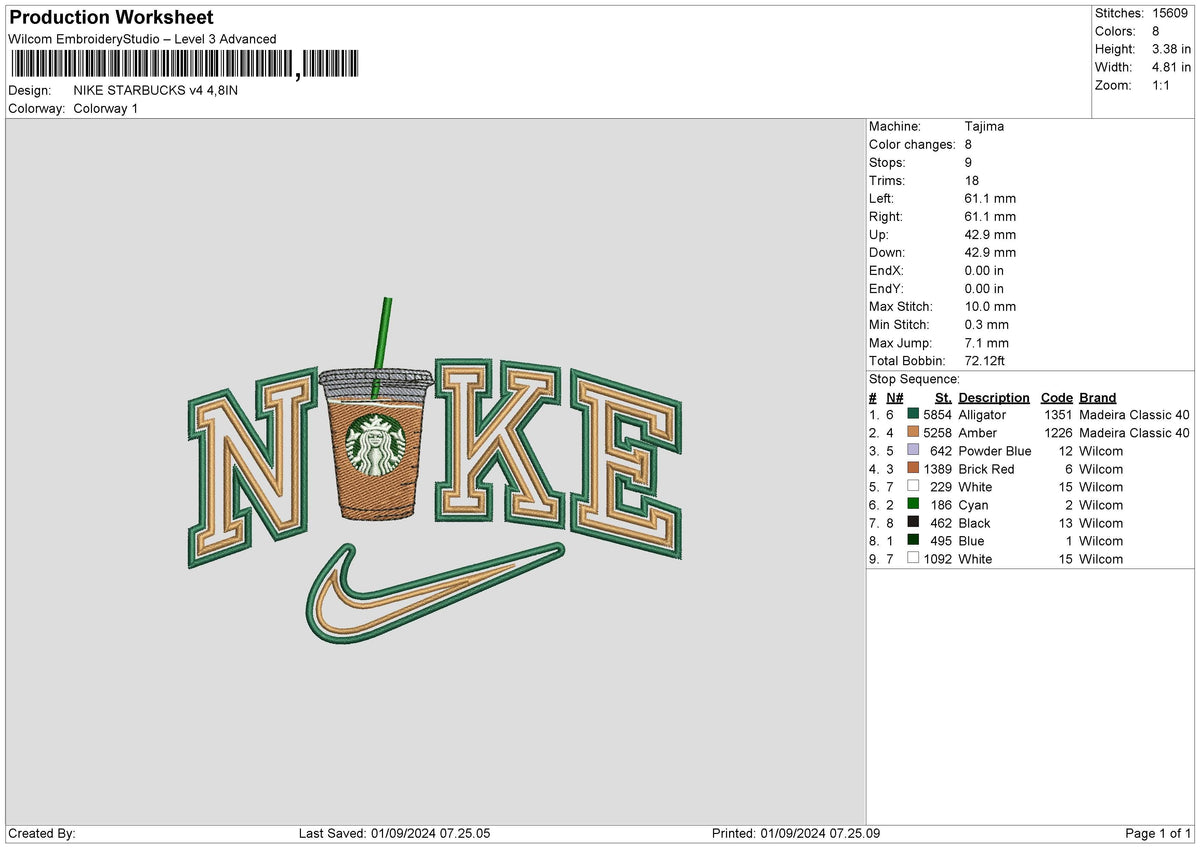Click 'Printed: 01/09/2024 07.25.09' footer text
This screenshot has height=848, width=1200.
pos(796,833)
